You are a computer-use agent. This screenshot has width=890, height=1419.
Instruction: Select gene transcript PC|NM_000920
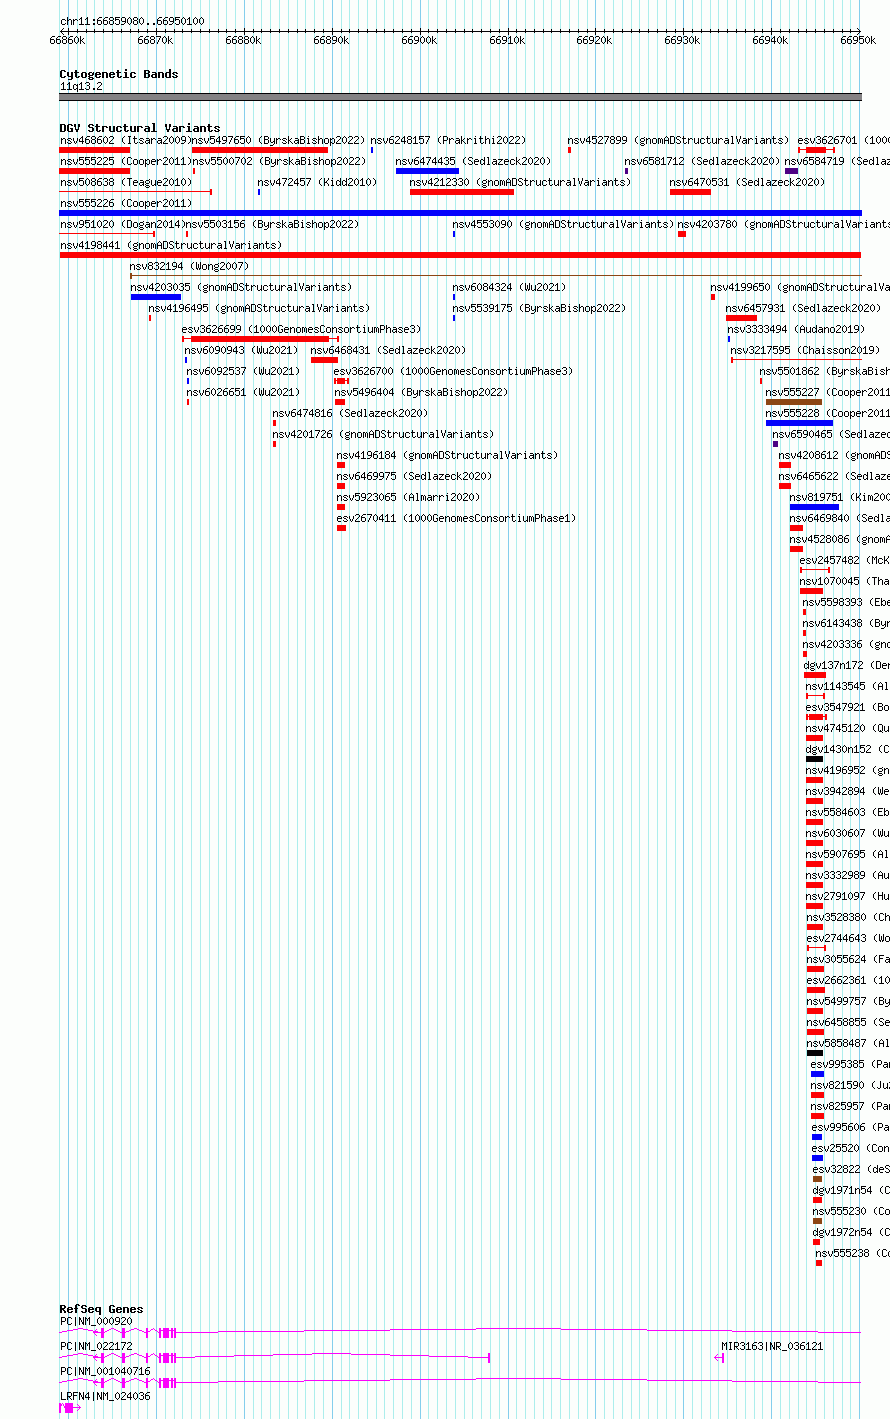pos(460,1332)
